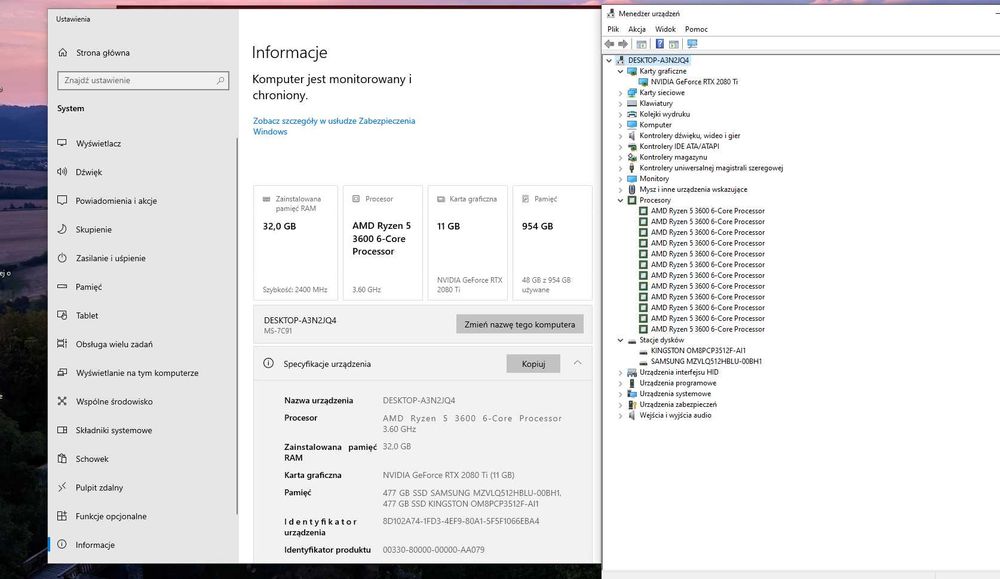Expand the Karty sieciowe node
This screenshot has width=1000, height=579.
pos(620,93)
